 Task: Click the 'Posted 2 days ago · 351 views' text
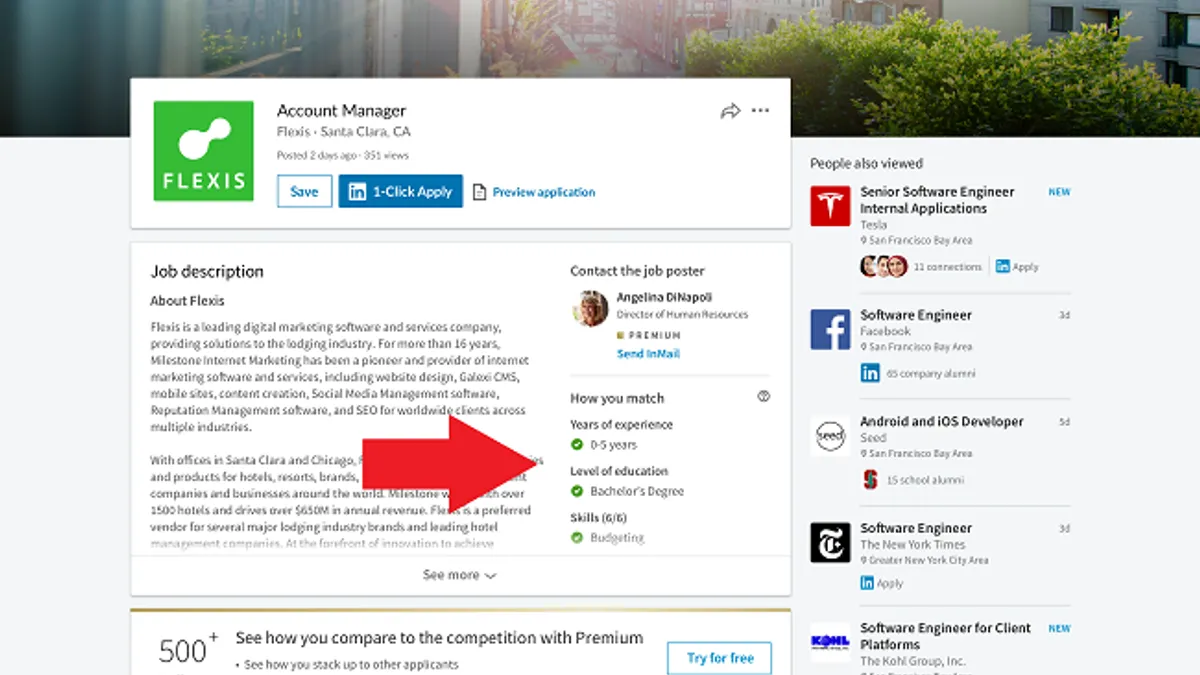pos(343,156)
